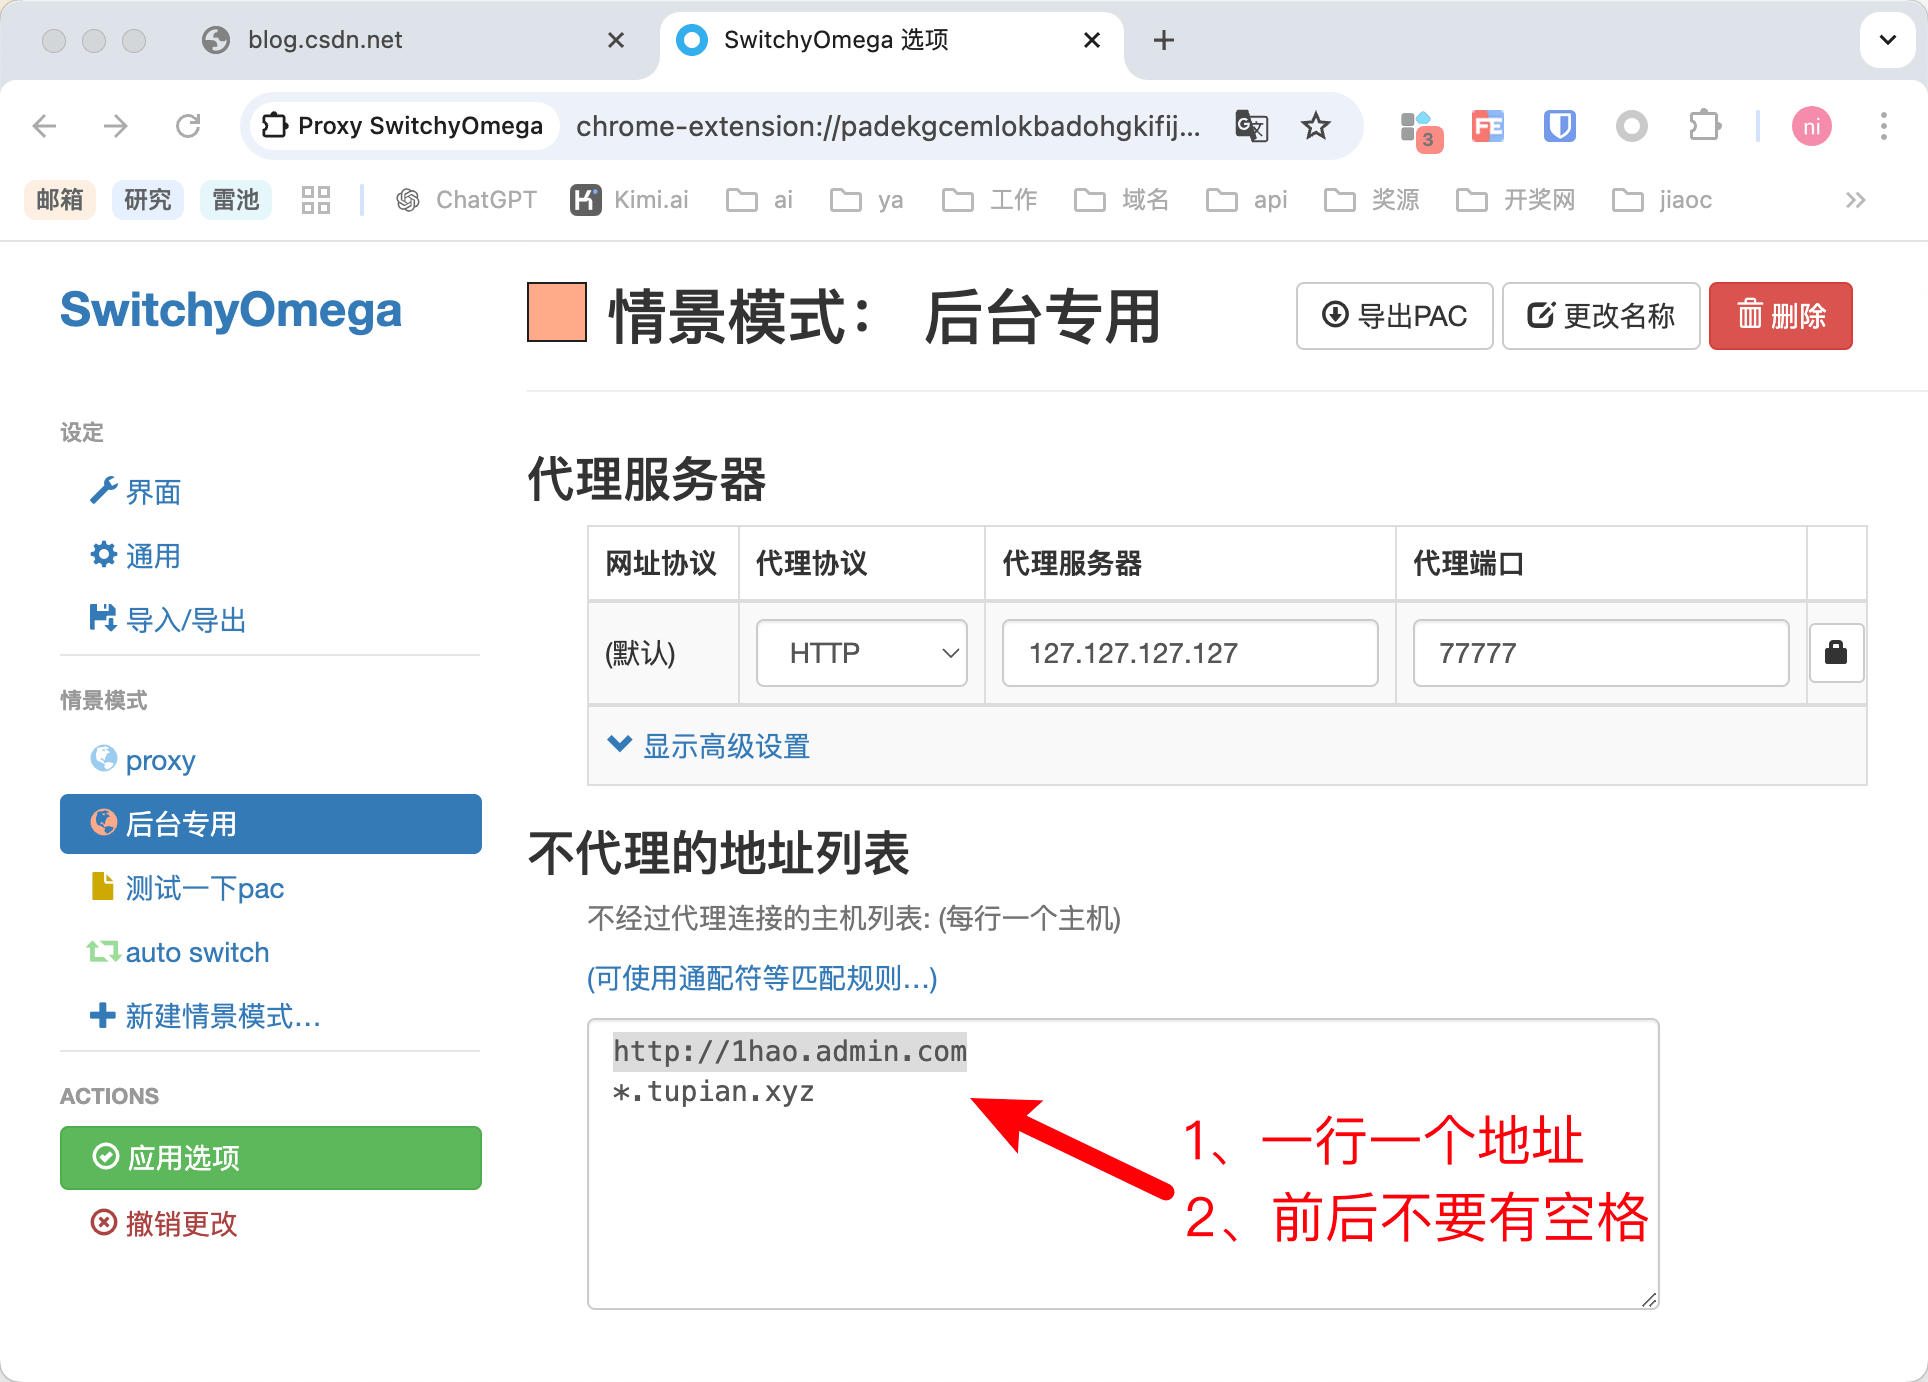This screenshot has height=1382, width=1928.
Task: Select the 测试一下pac profile
Action: coord(204,888)
